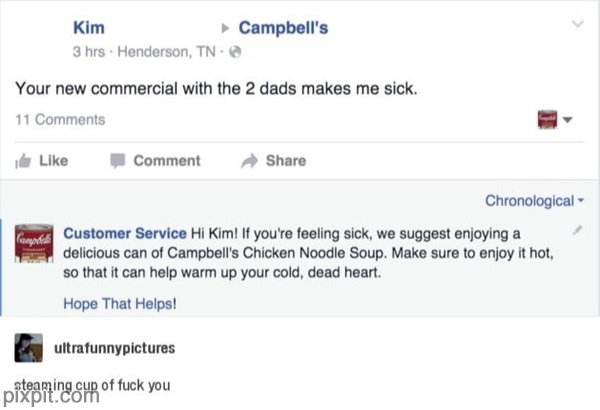The image size is (600, 410).
Task: Click the Campbell's avatar beside Customer Service reply
Action: pos(34,243)
